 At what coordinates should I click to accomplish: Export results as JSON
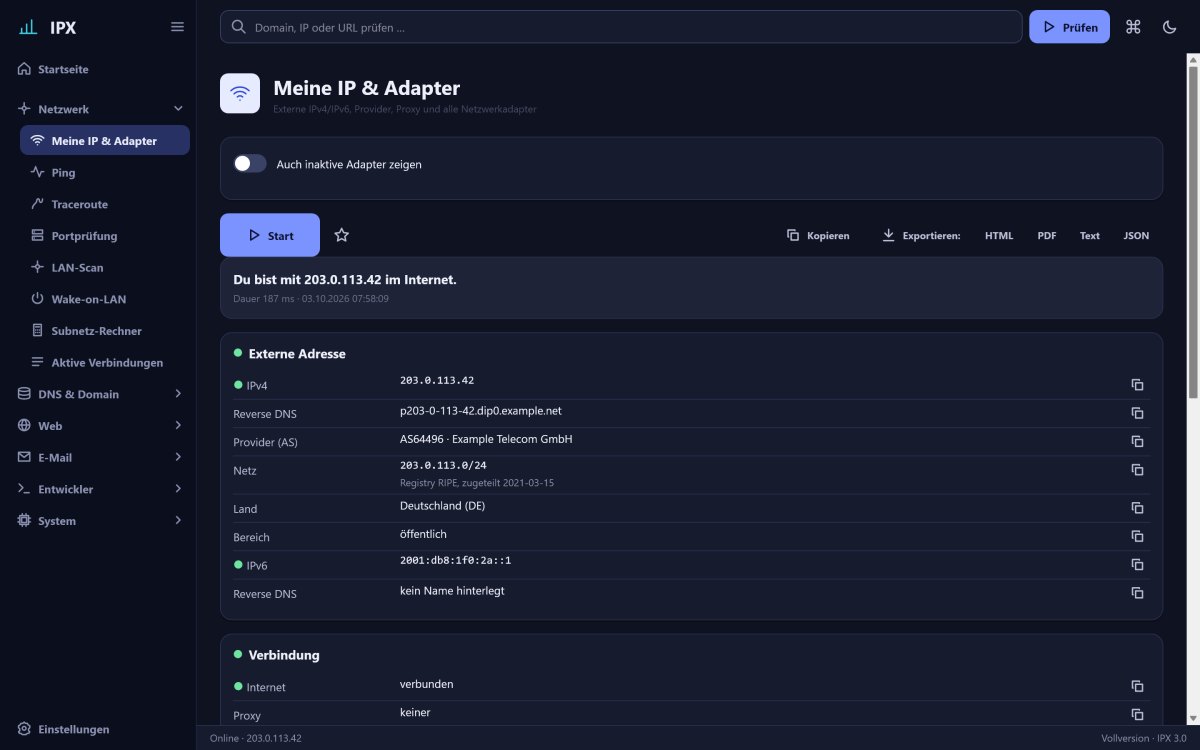pos(1136,236)
